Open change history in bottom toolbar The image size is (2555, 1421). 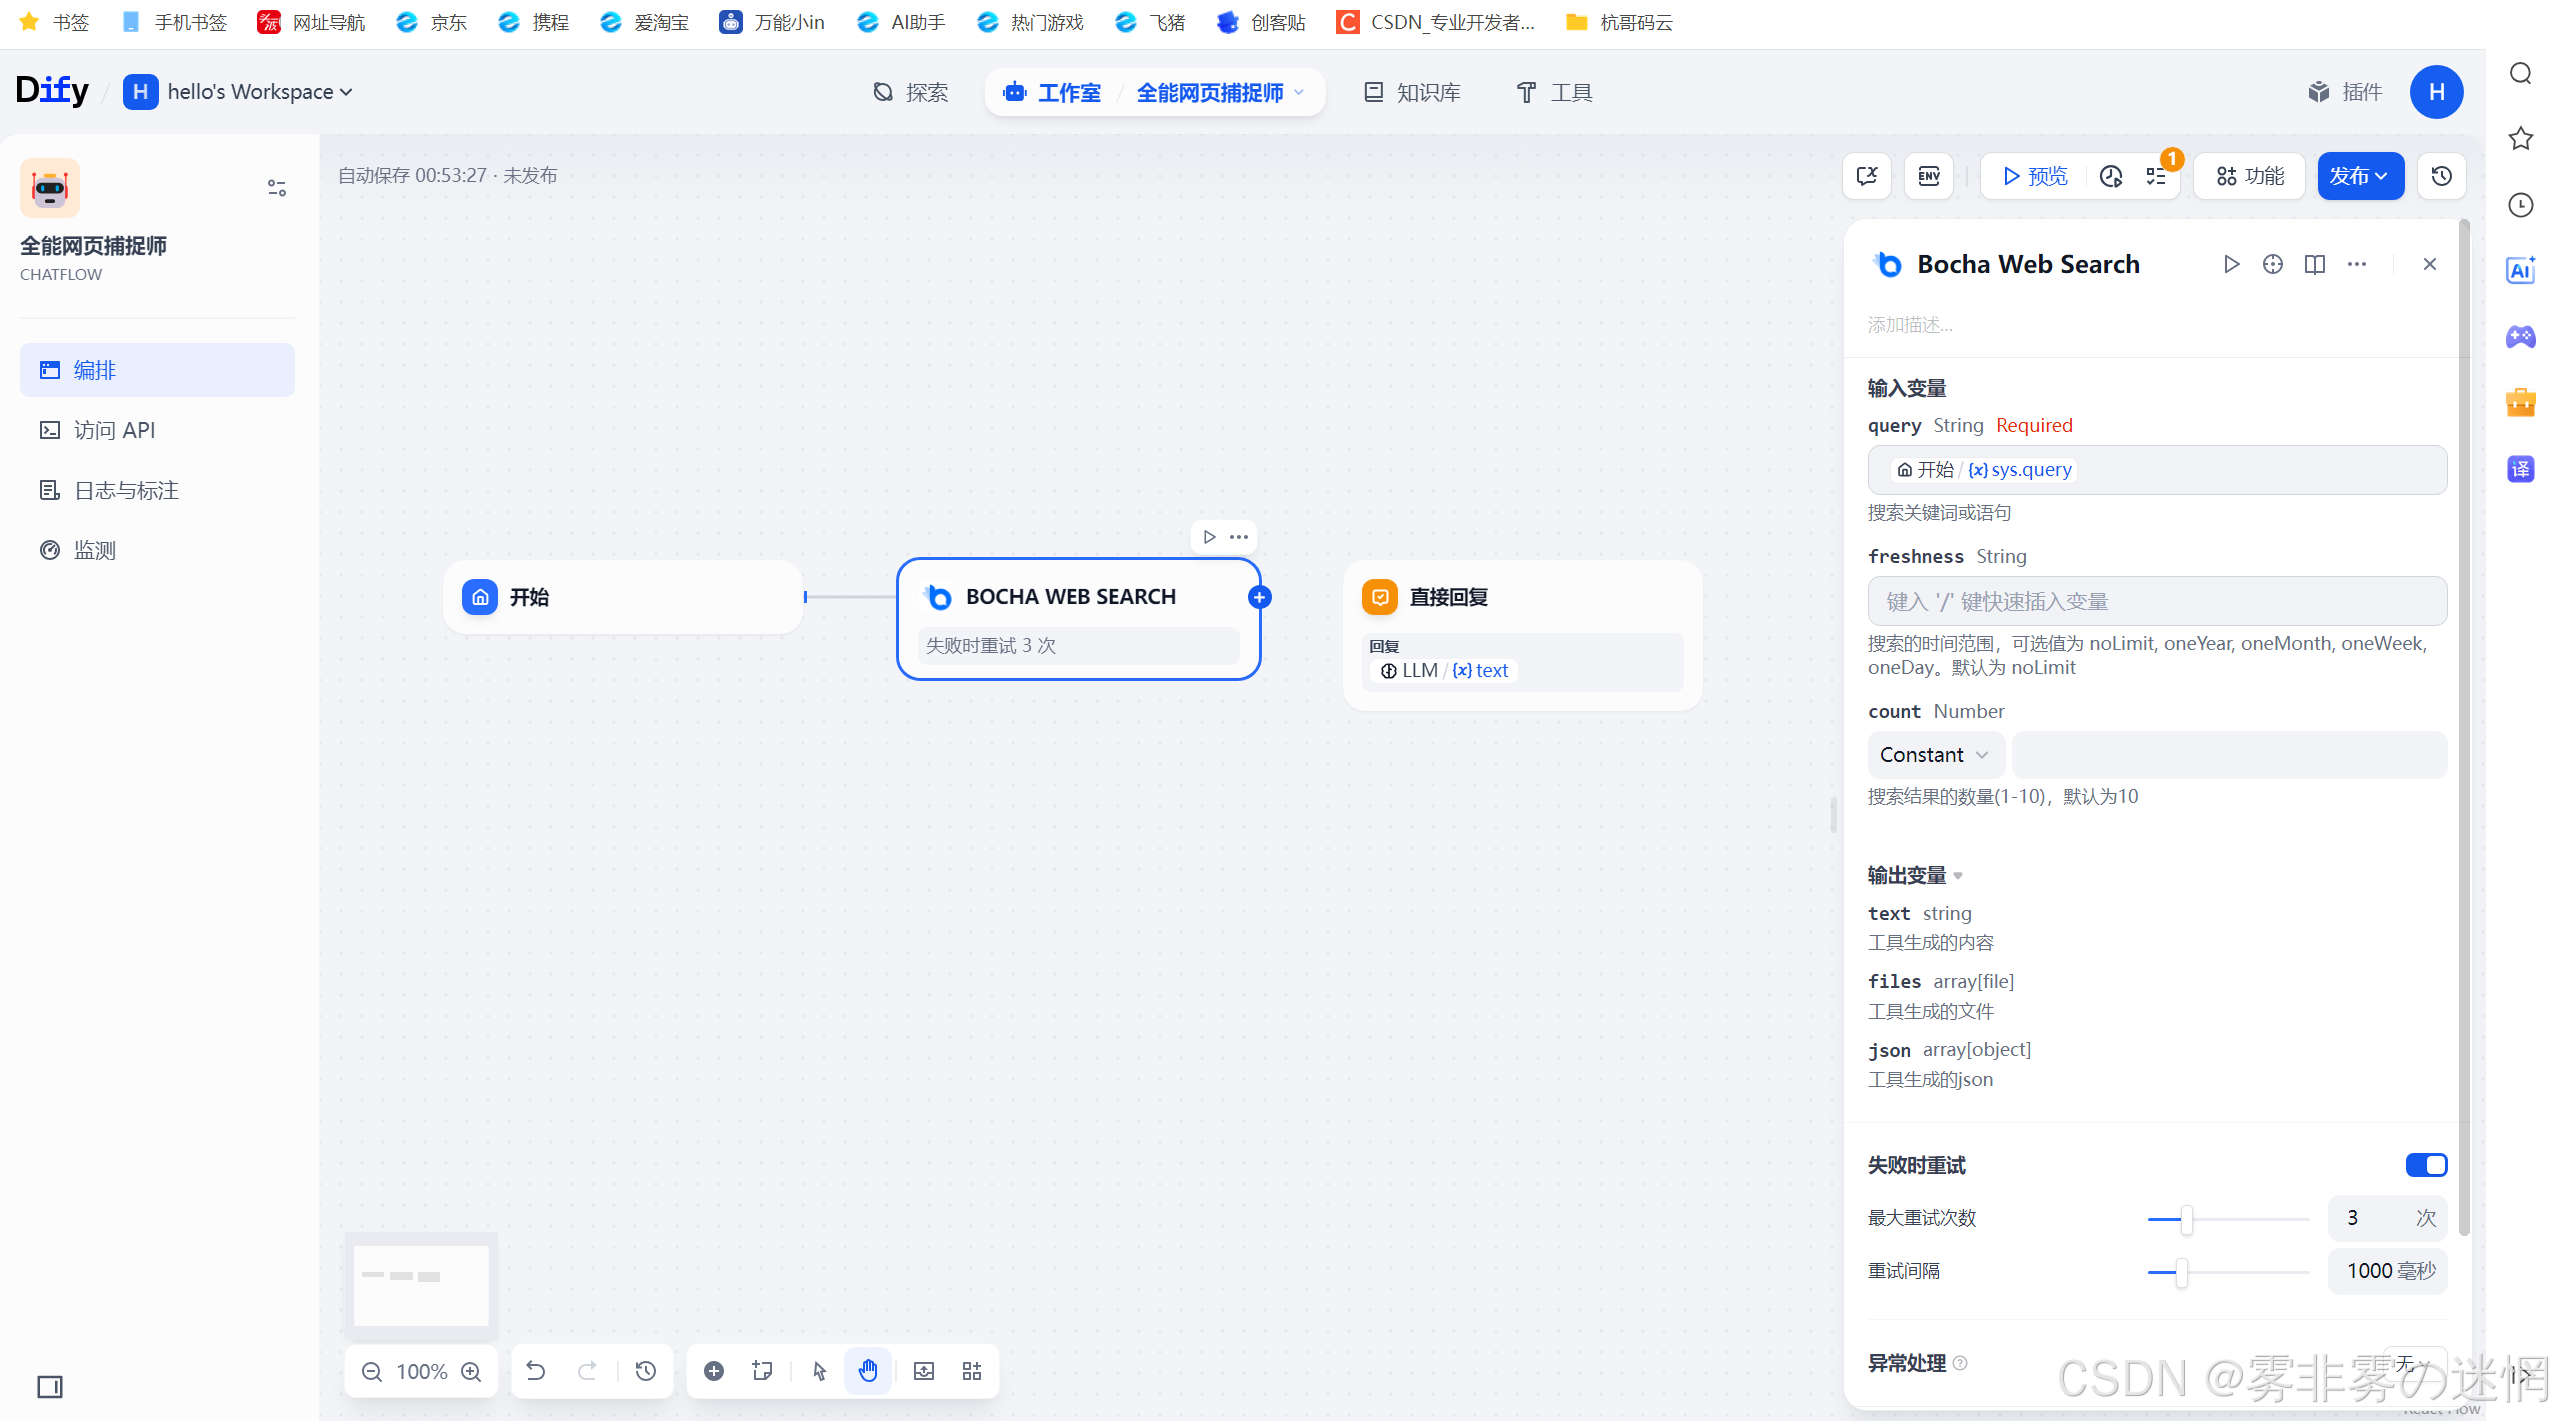646,1371
